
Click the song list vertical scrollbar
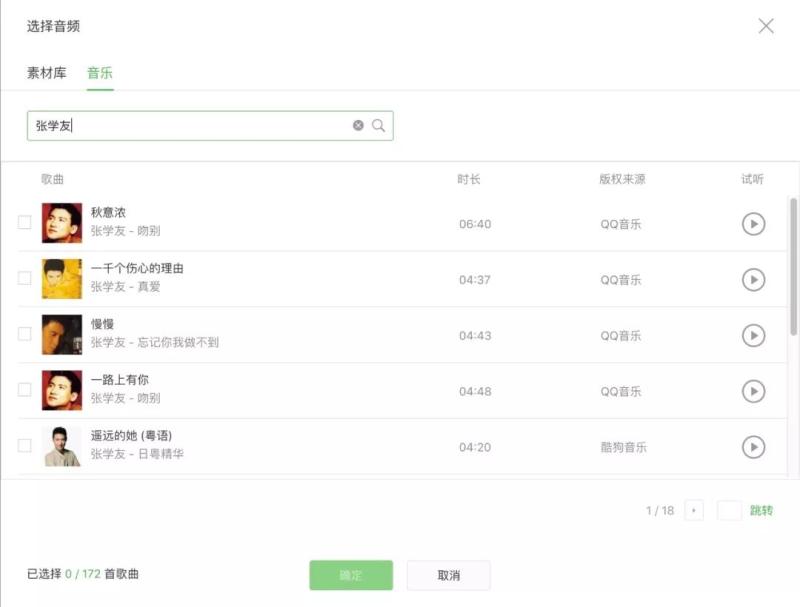tap(794, 265)
